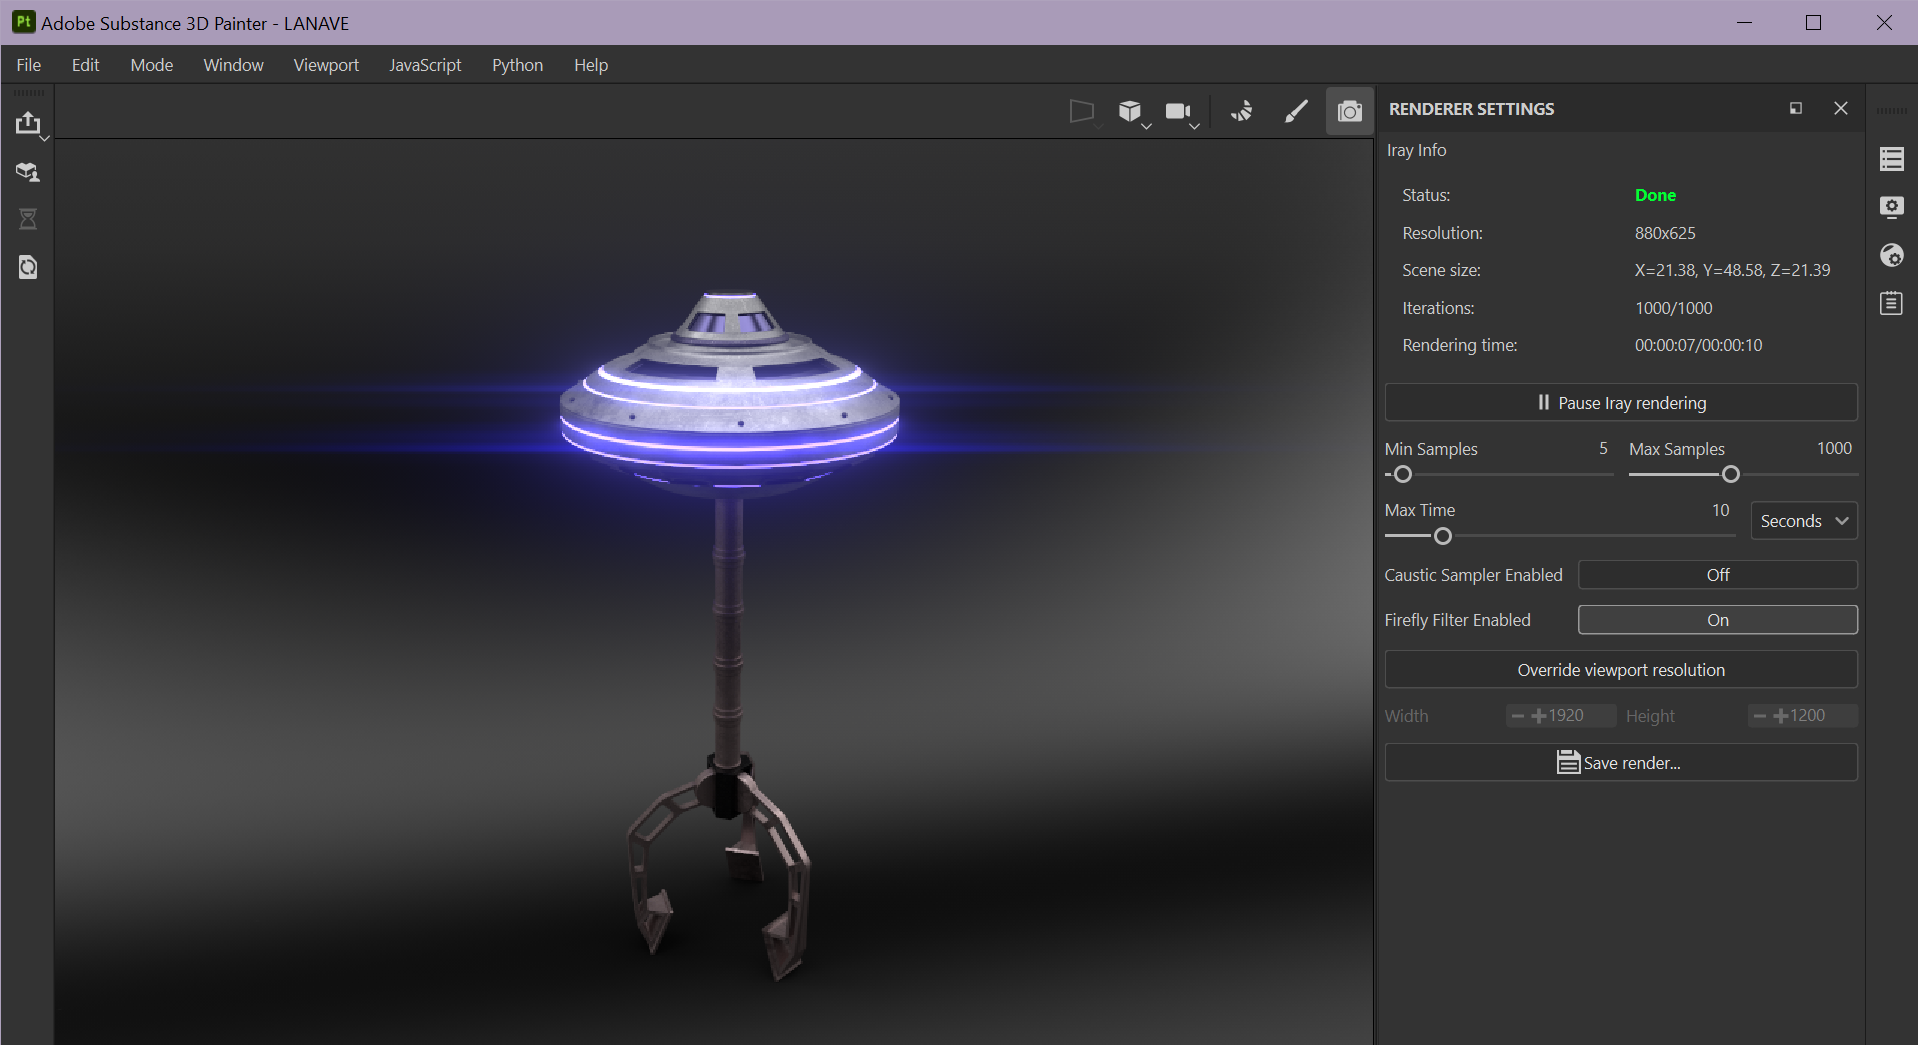Increase Height with plus stepper
1918x1045 pixels.
pyautogui.click(x=1781, y=716)
